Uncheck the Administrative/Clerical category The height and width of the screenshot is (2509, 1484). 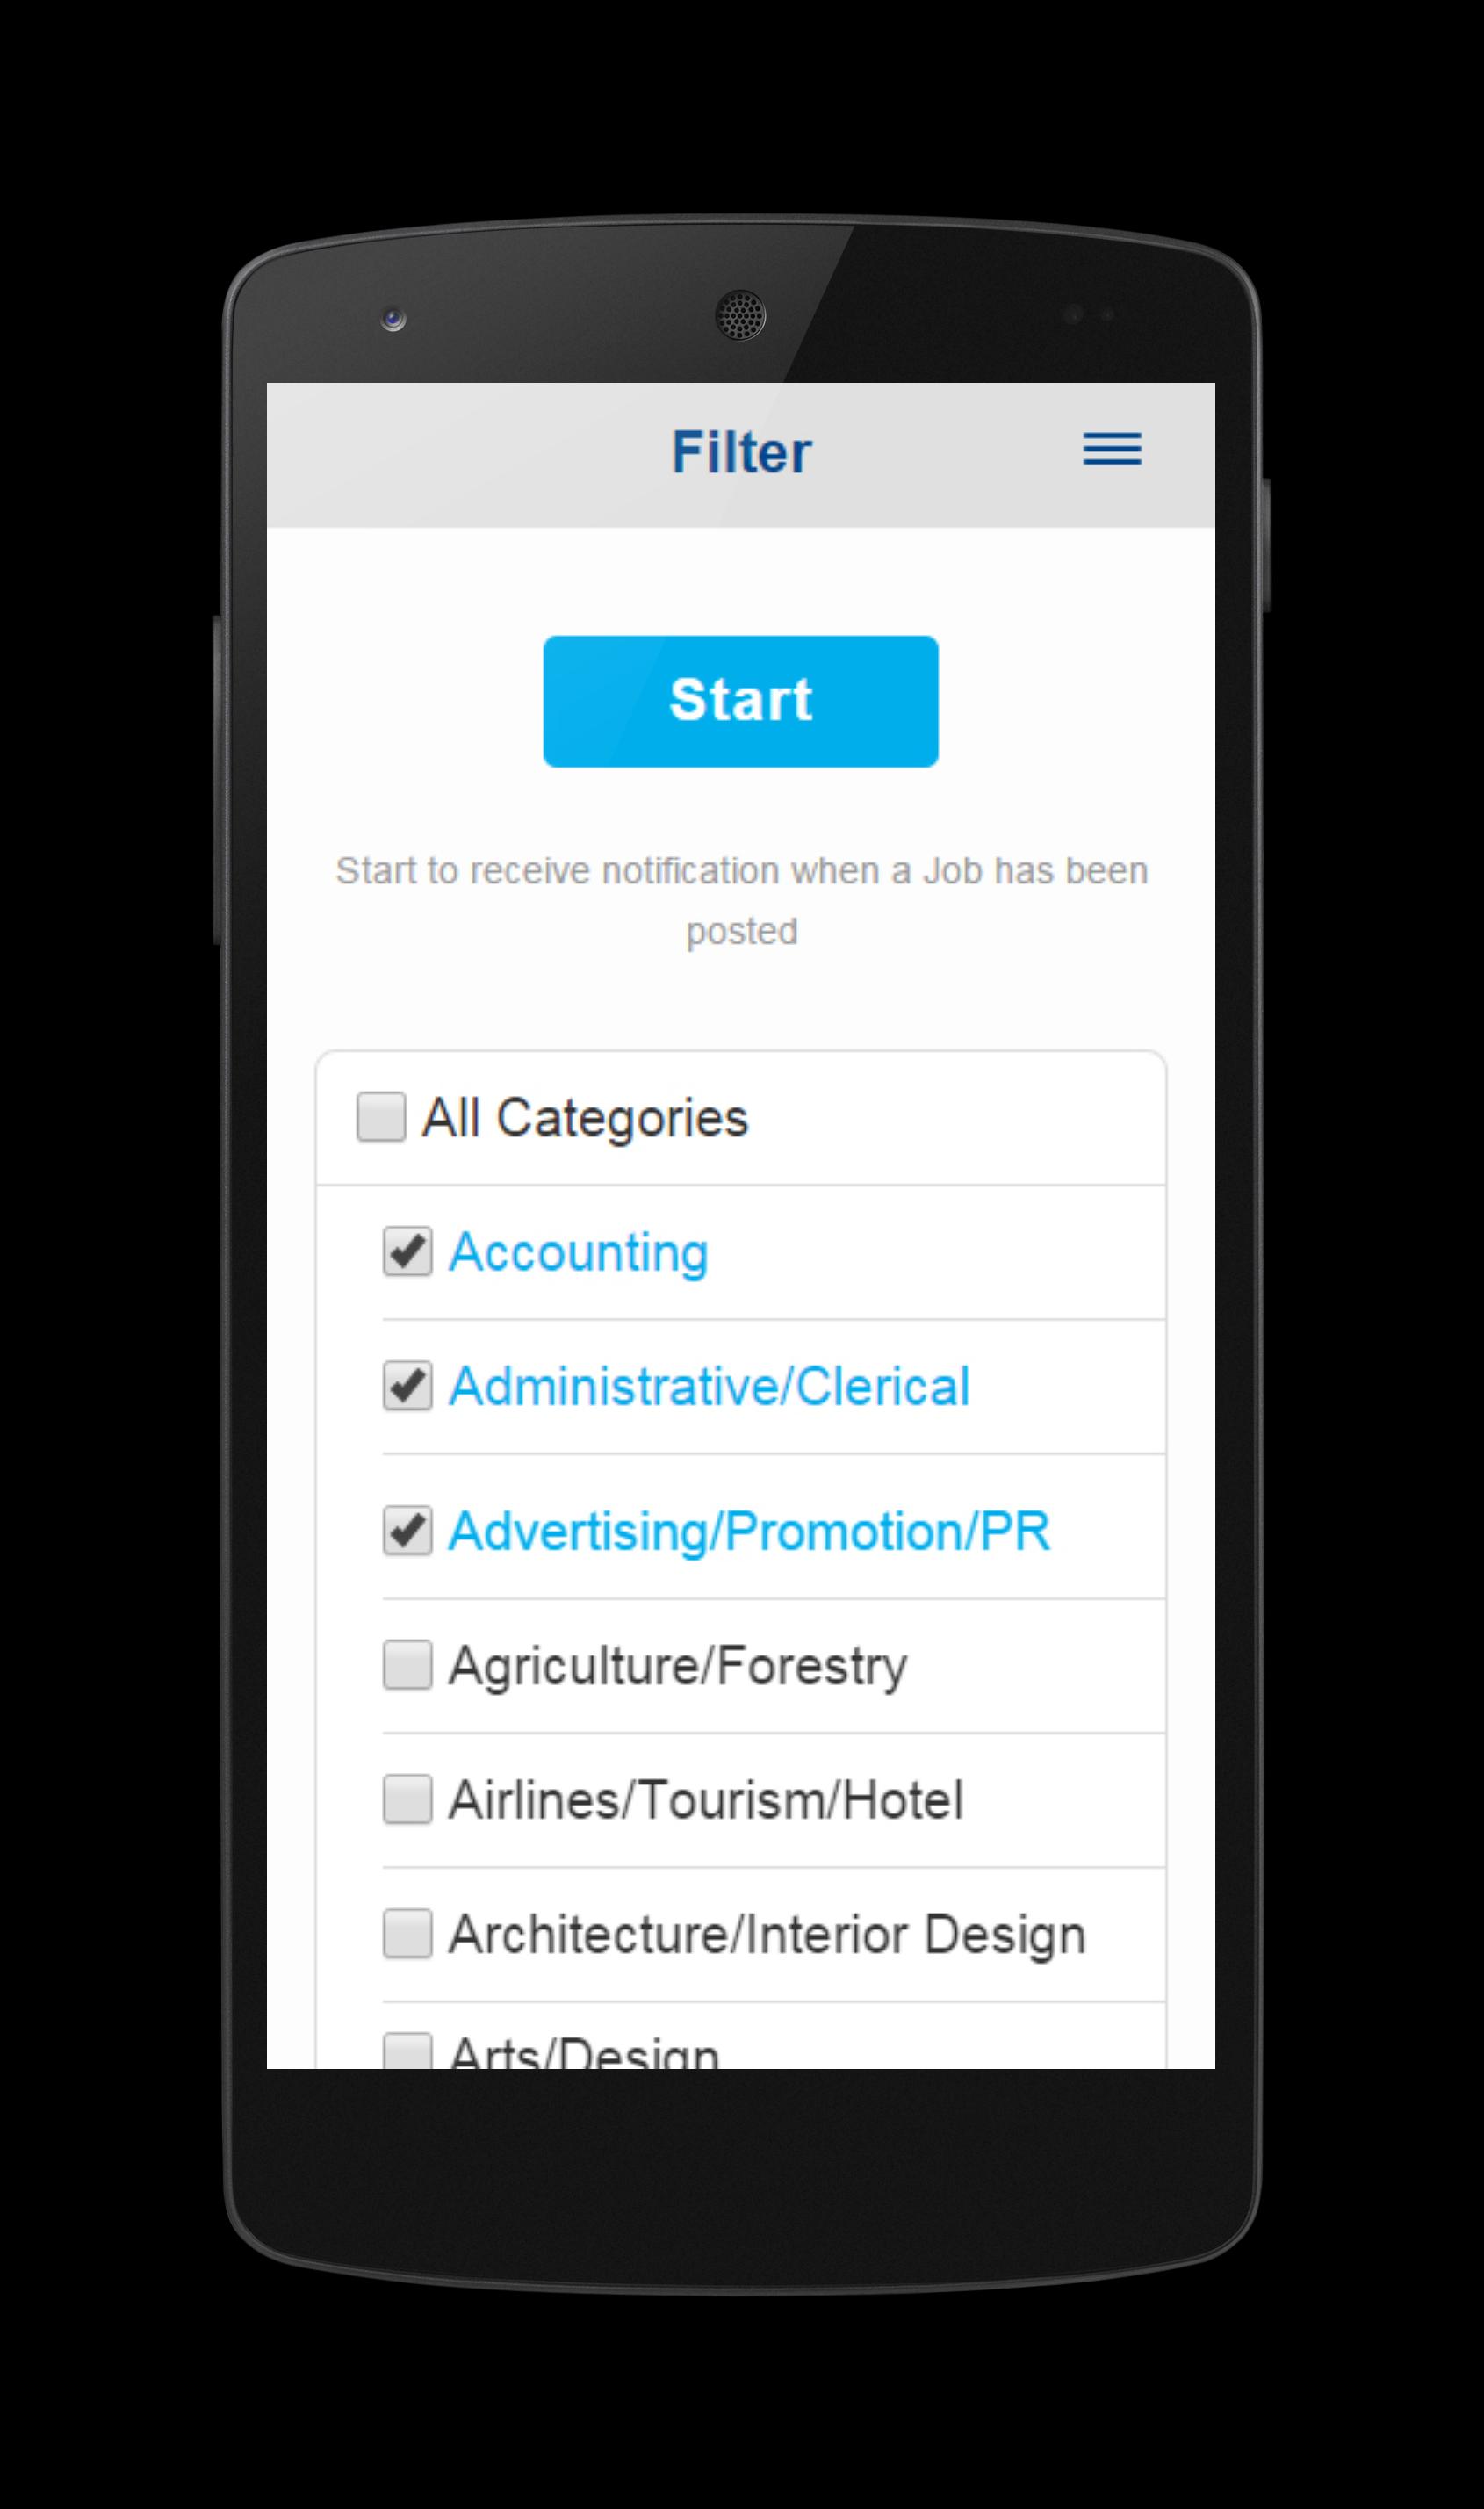coord(408,1385)
